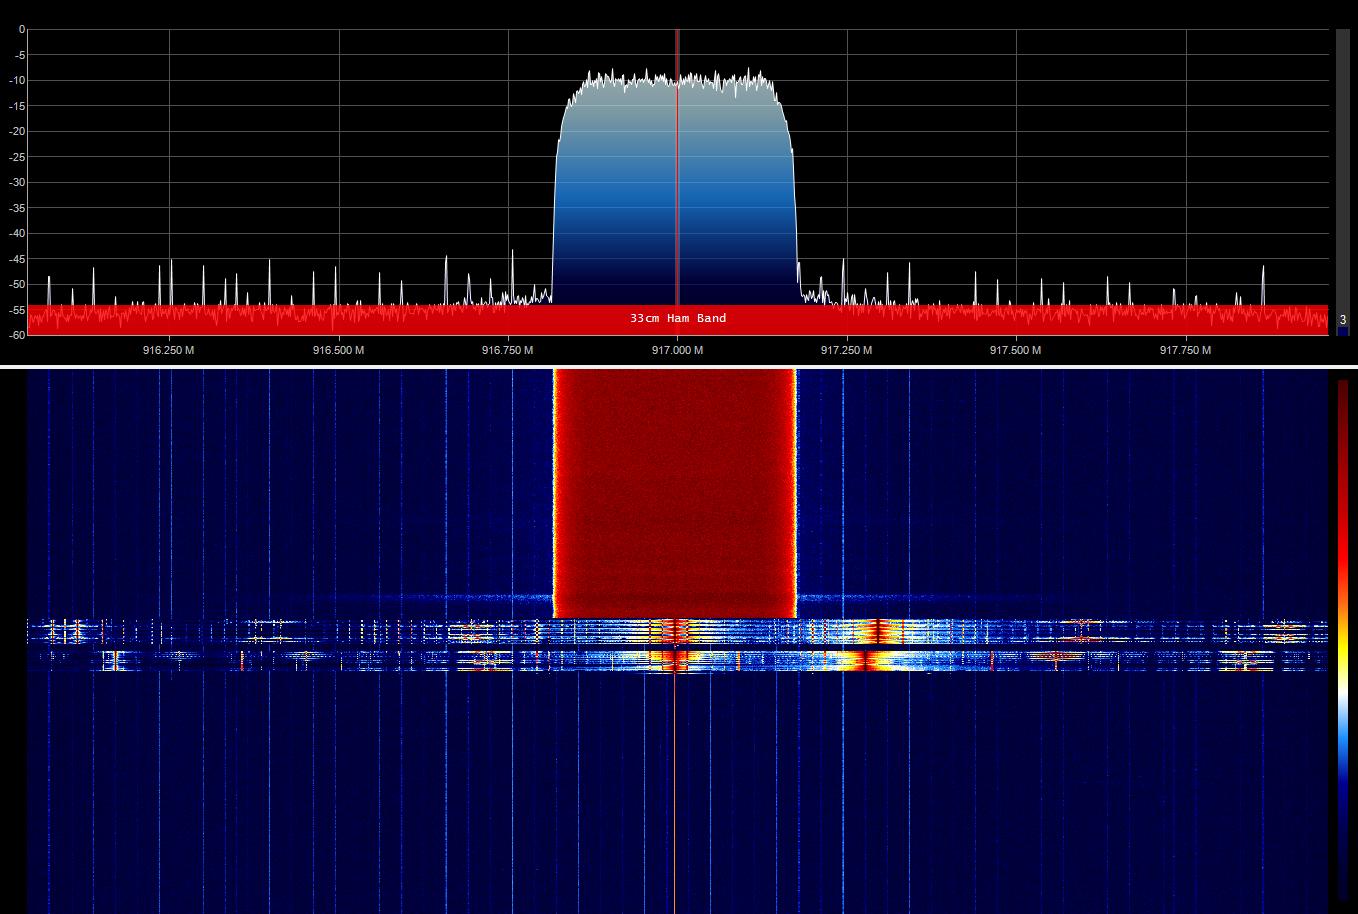The width and height of the screenshot is (1358, 914).
Task: Click the 917.750 M axis label
Action: click(x=1188, y=350)
